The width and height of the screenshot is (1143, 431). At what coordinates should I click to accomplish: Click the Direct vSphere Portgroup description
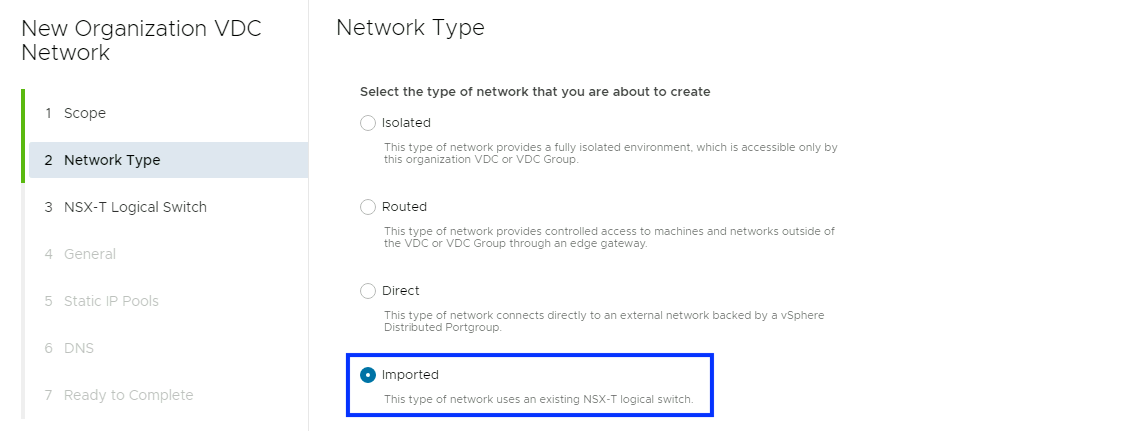[x=604, y=321]
